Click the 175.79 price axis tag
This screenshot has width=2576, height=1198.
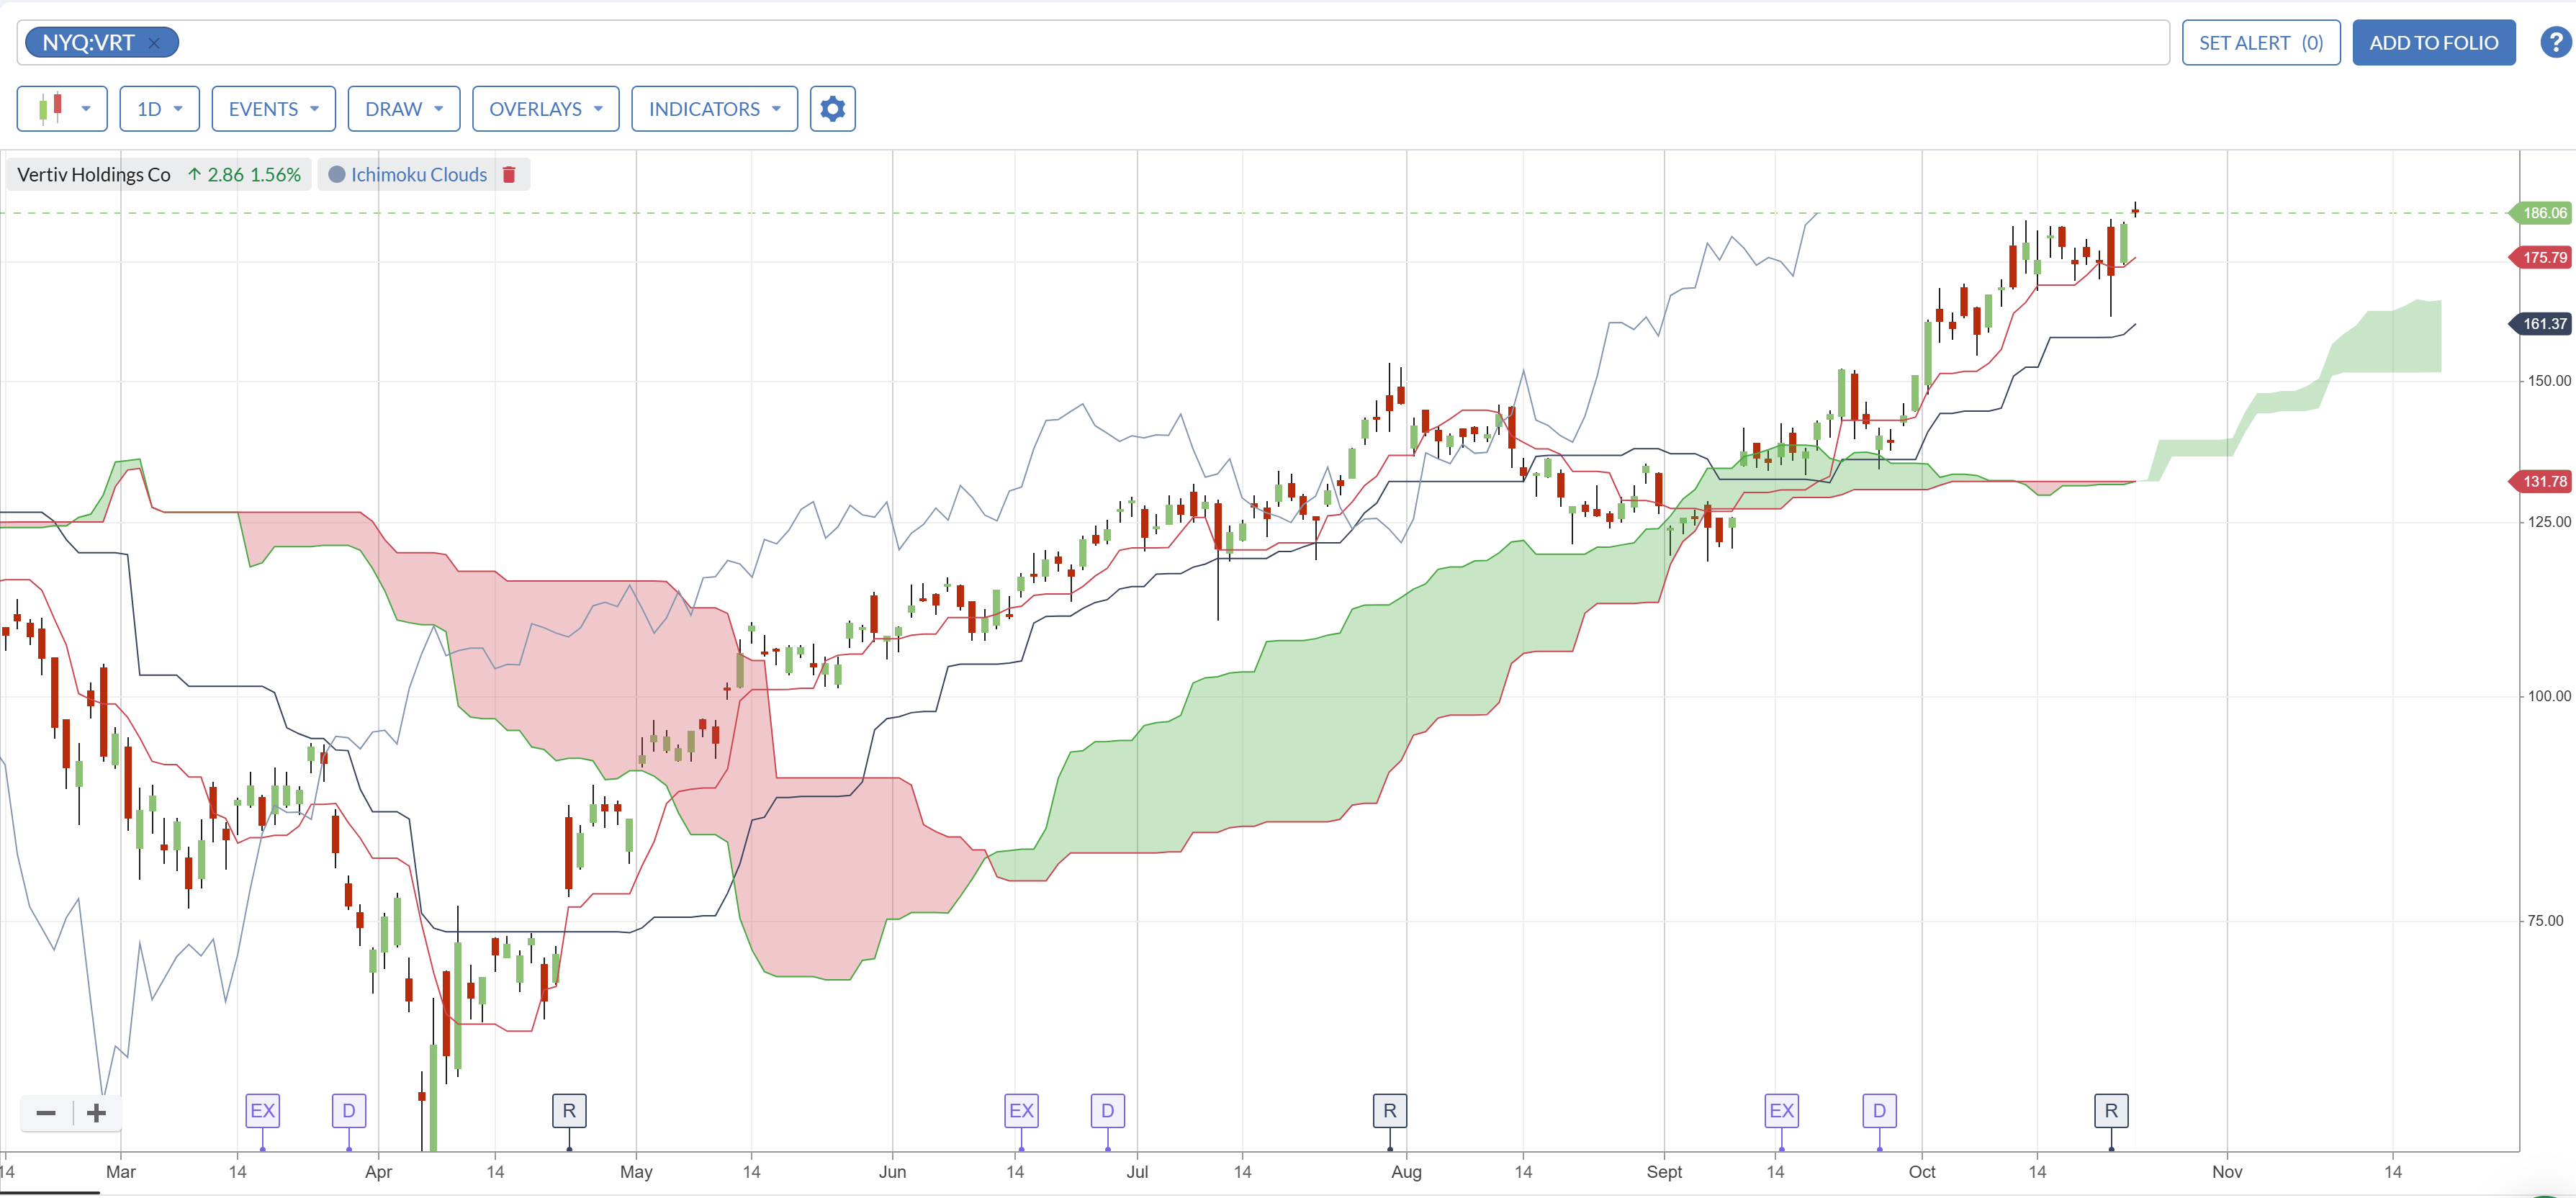tap(2542, 258)
